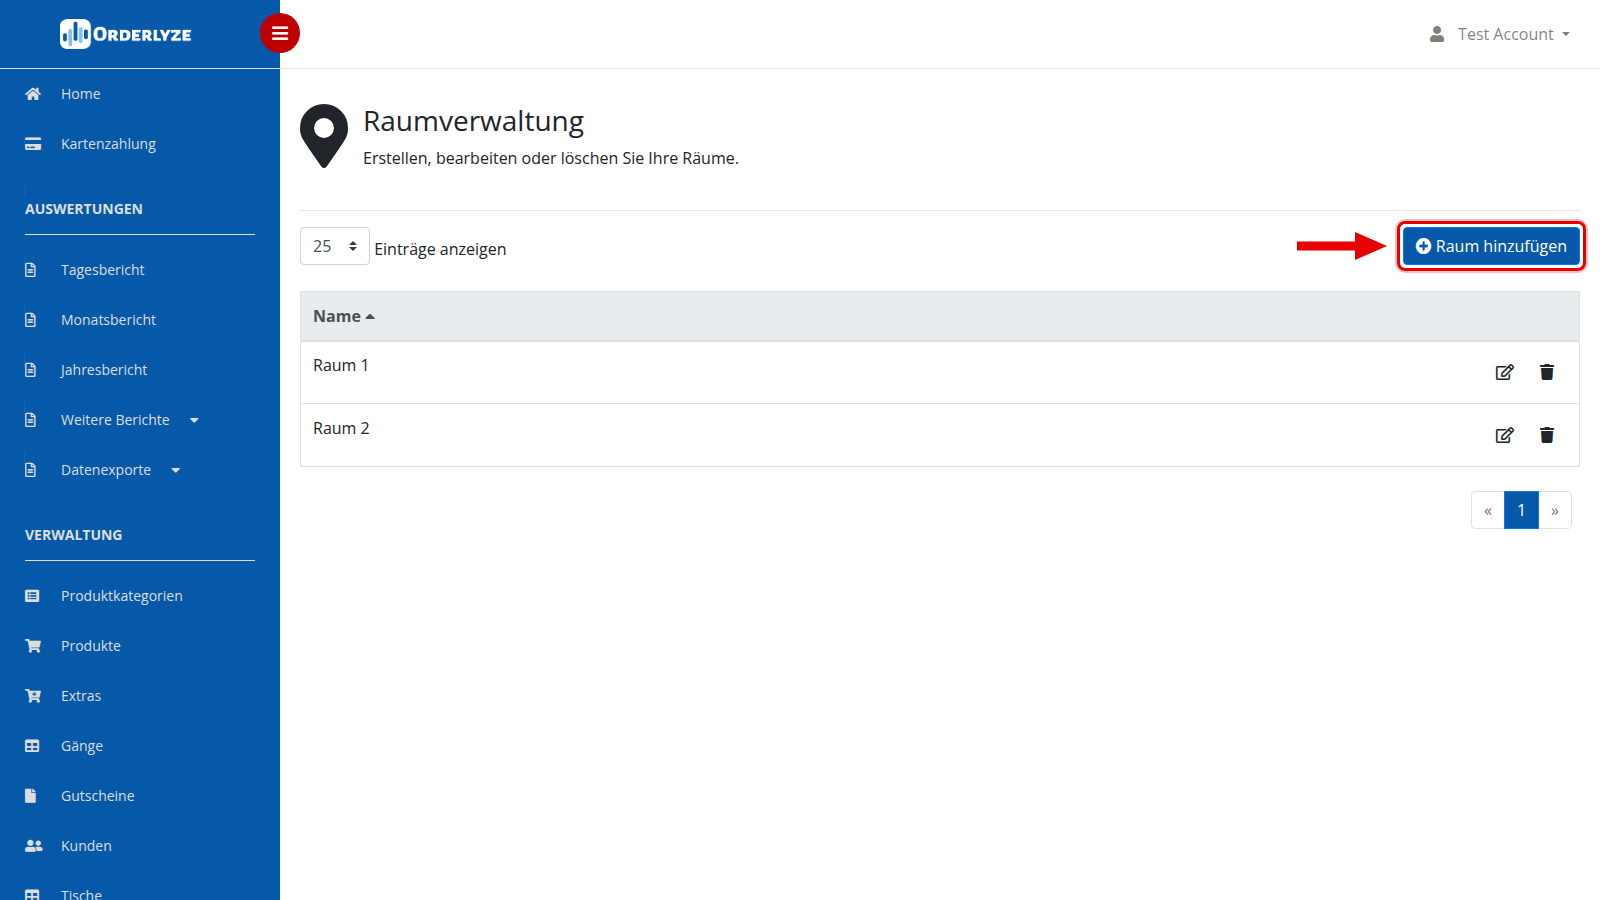The image size is (1600, 900).
Task: Click the Kunden people icon
Action: pos(34,846)
